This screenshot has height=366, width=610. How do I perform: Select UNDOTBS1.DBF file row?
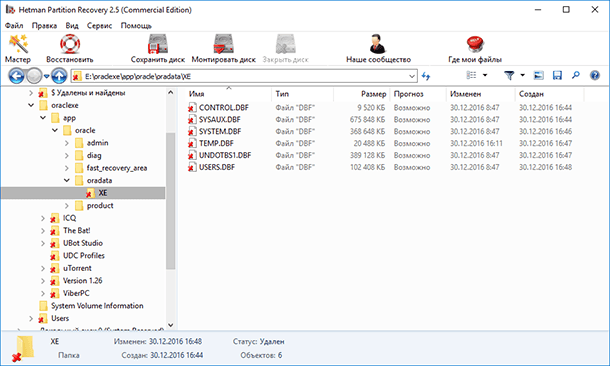point(381,155)
